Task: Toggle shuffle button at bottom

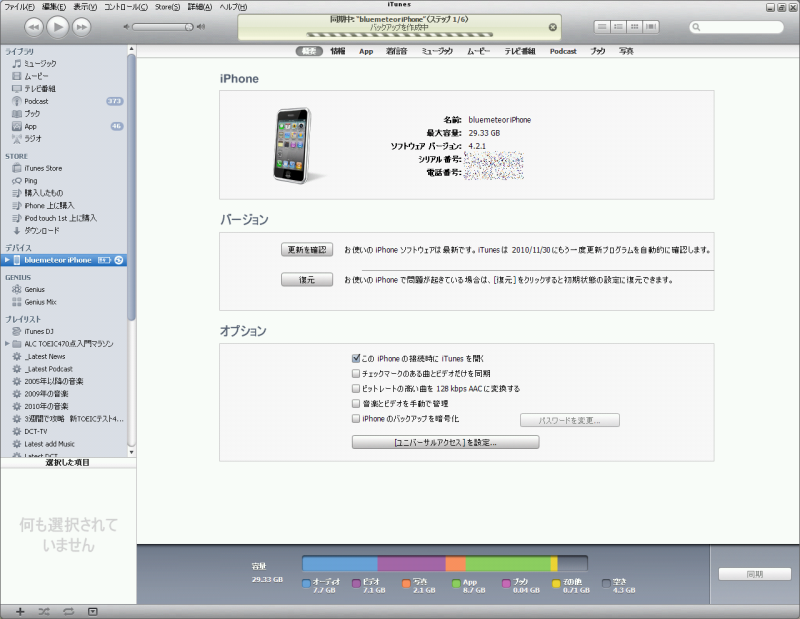Action: pos(44,611)
